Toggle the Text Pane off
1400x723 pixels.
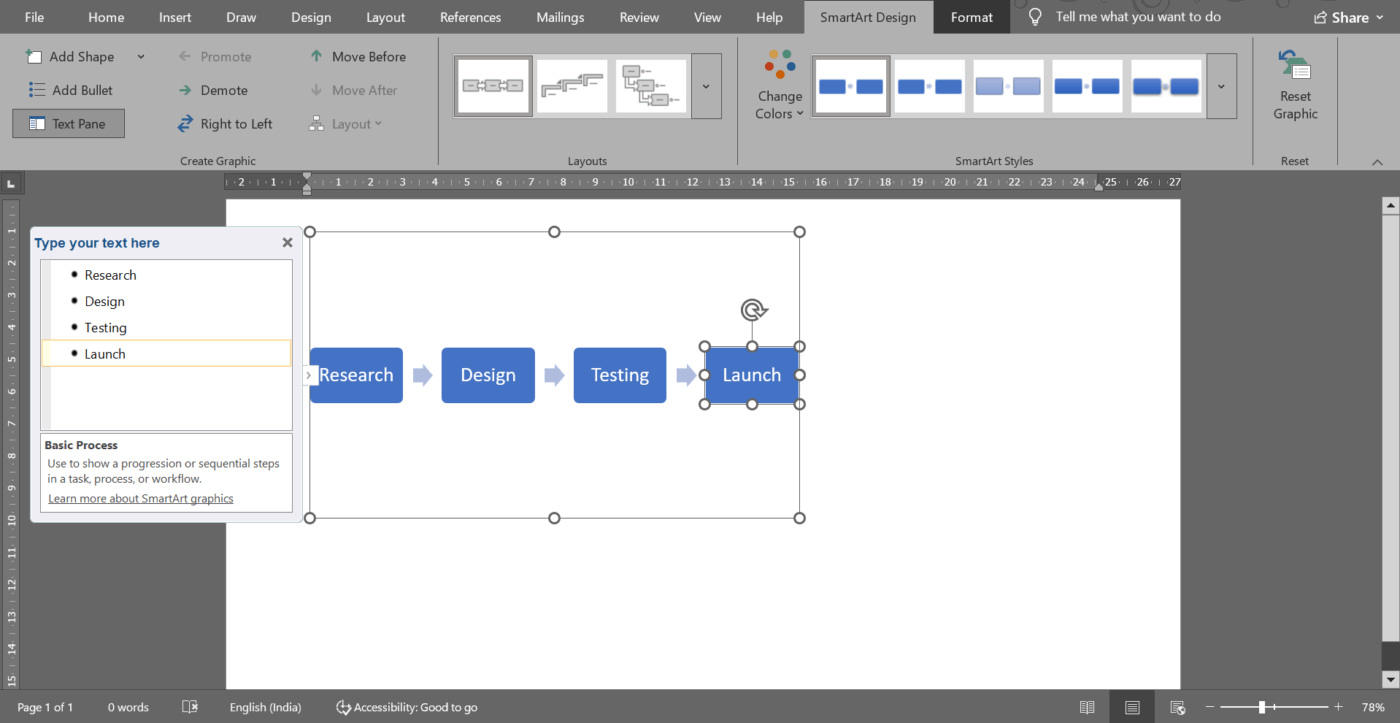point(68,123)
